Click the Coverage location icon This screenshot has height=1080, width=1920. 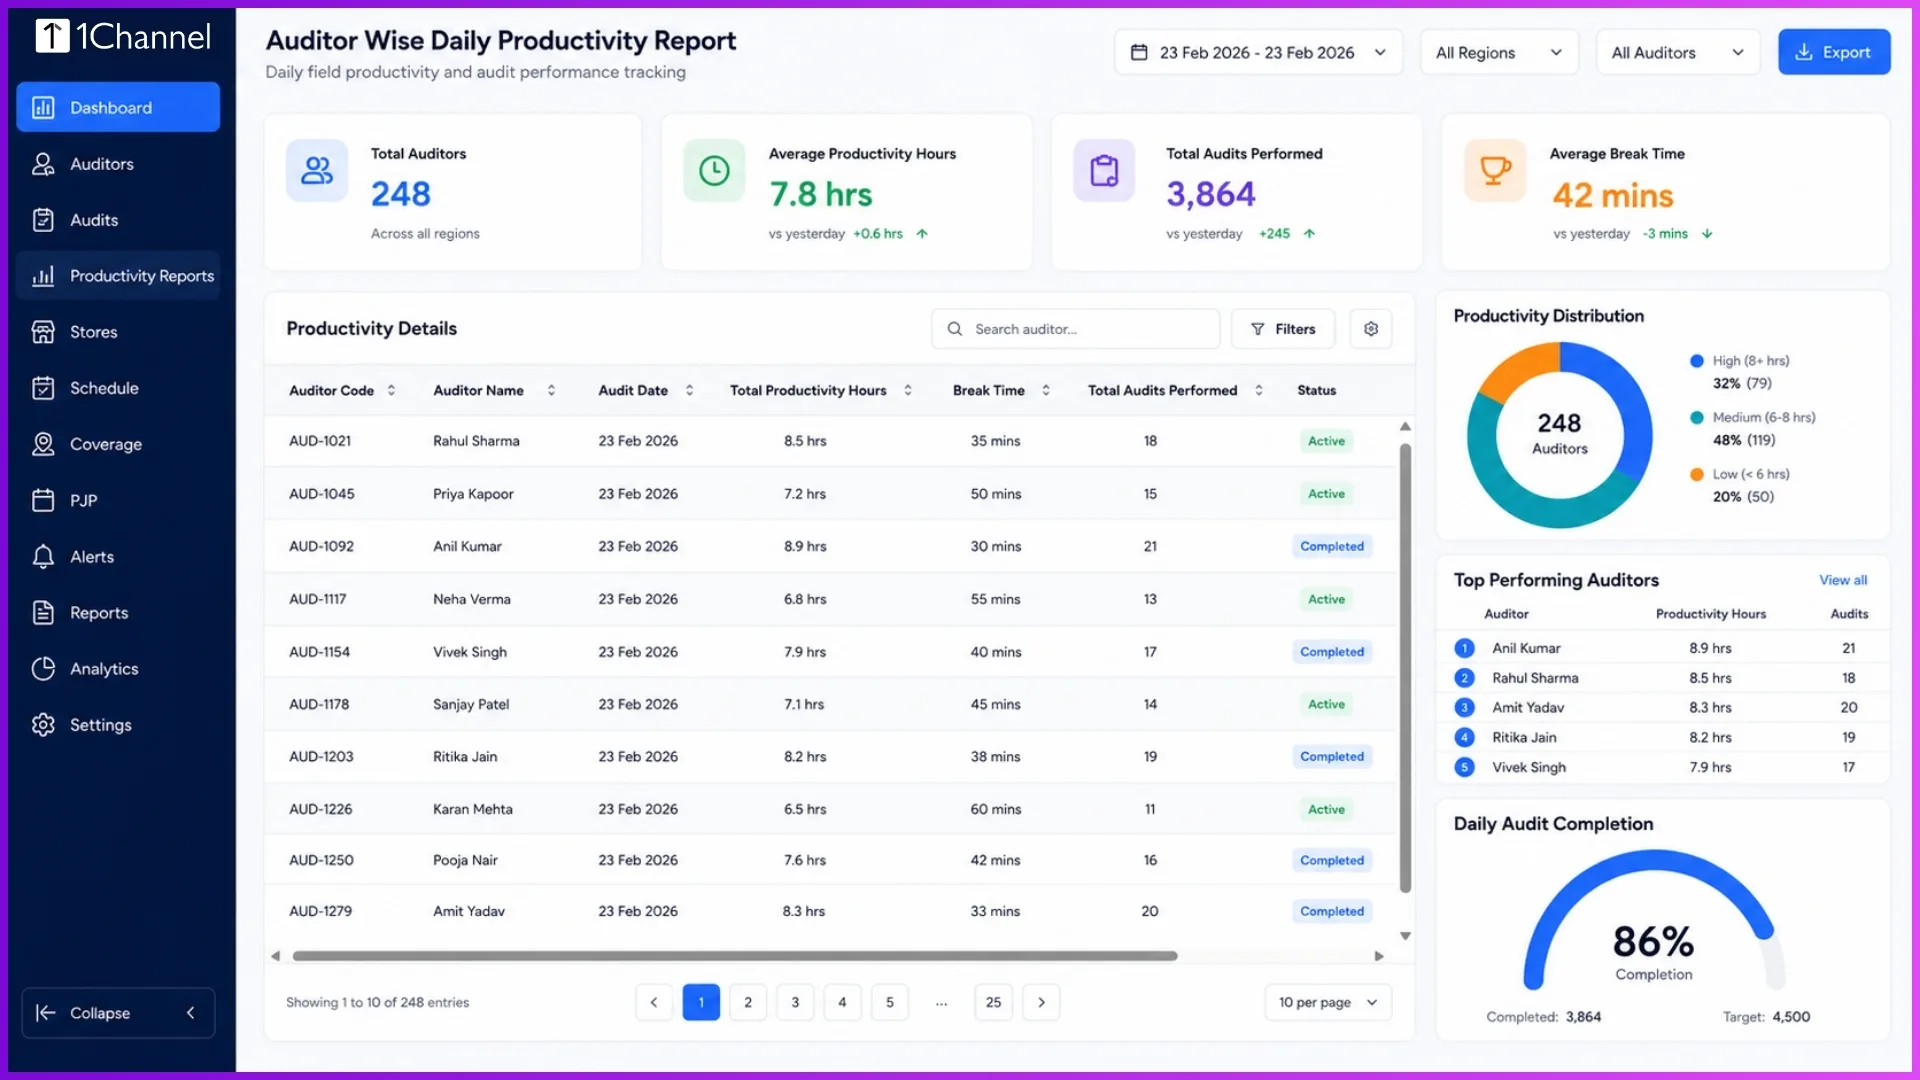pos(43,444)
